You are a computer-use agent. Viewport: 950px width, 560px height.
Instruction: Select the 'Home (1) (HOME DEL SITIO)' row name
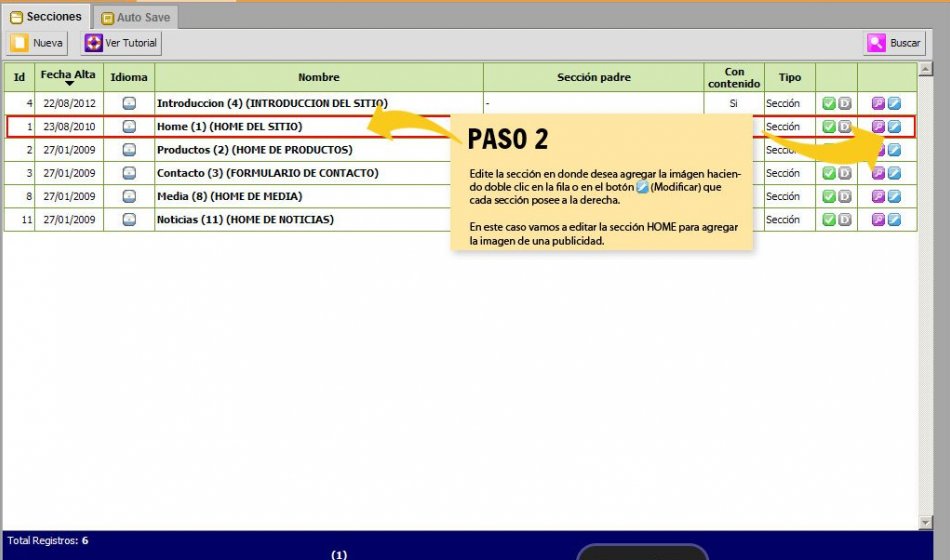(230, 126)
